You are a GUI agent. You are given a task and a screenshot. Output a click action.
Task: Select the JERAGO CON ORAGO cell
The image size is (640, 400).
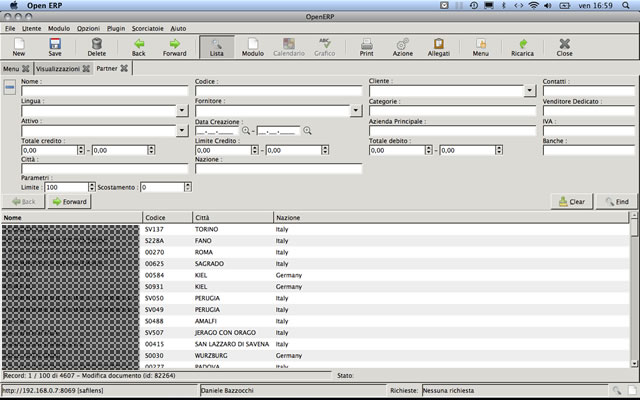click(x=225, y=333)
